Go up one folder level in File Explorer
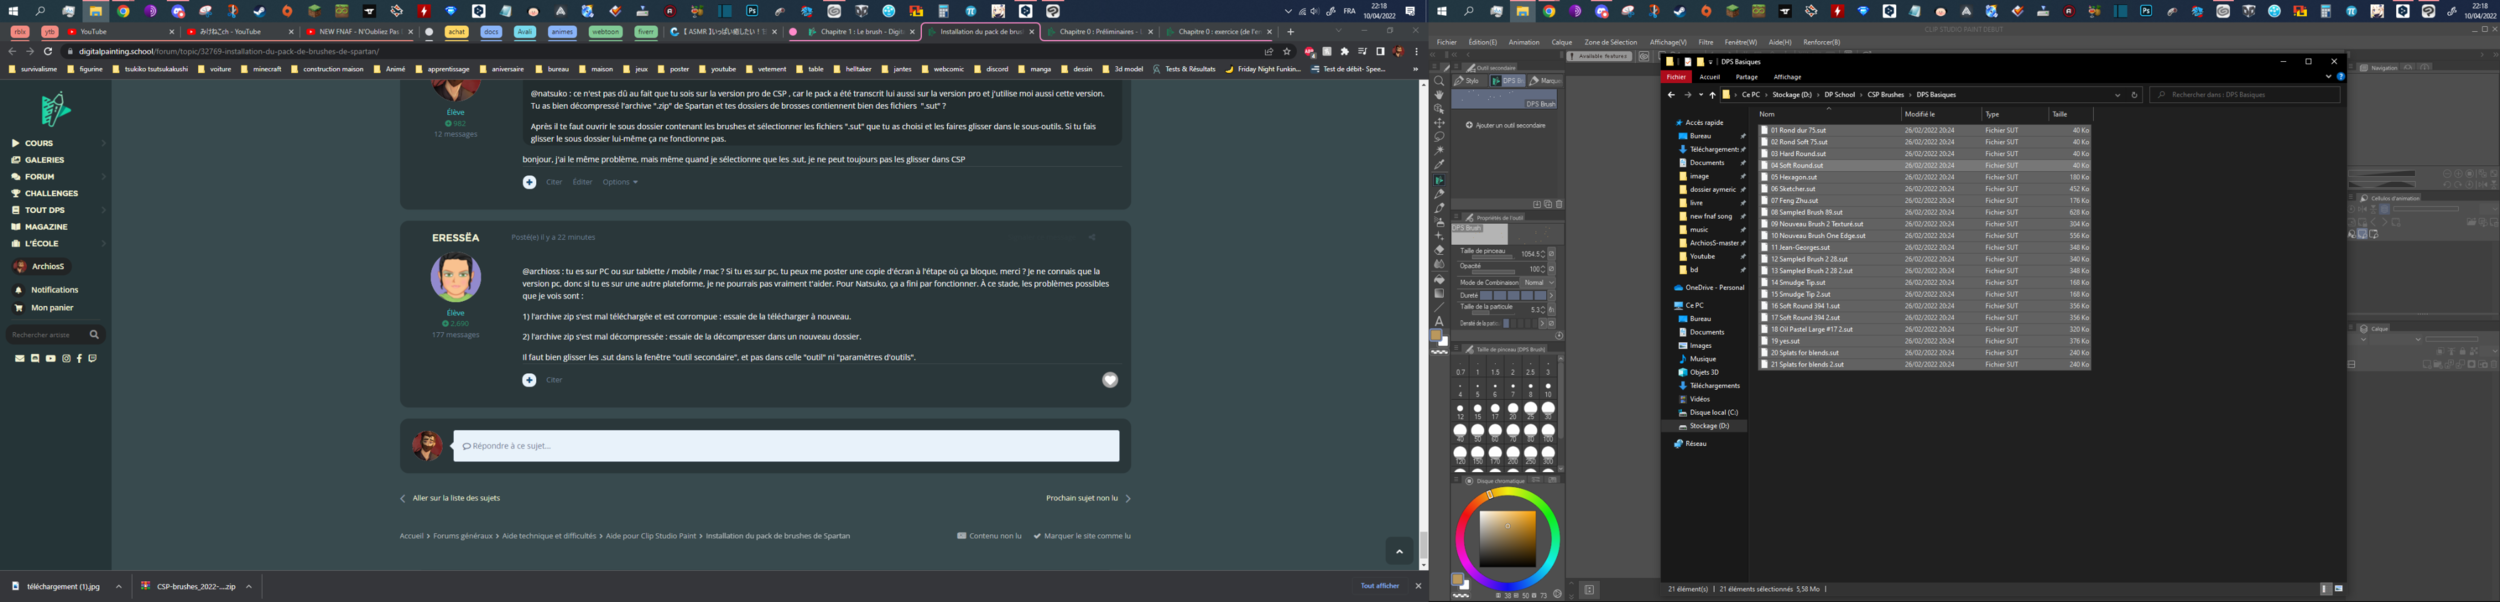The image size is (2500, 602). [x=1712, y=95]
